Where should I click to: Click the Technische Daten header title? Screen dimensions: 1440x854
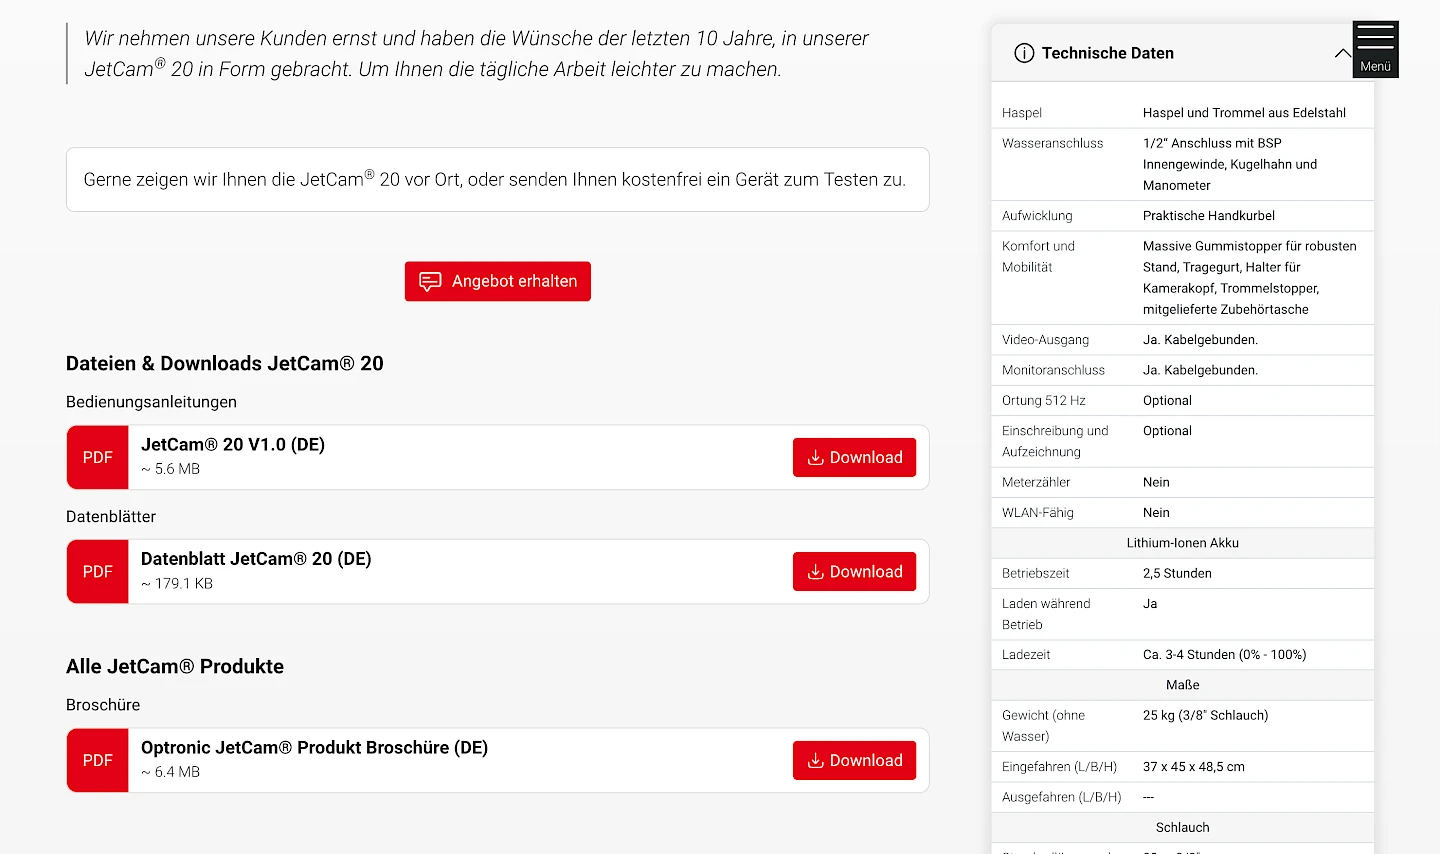coord(1107,53)
